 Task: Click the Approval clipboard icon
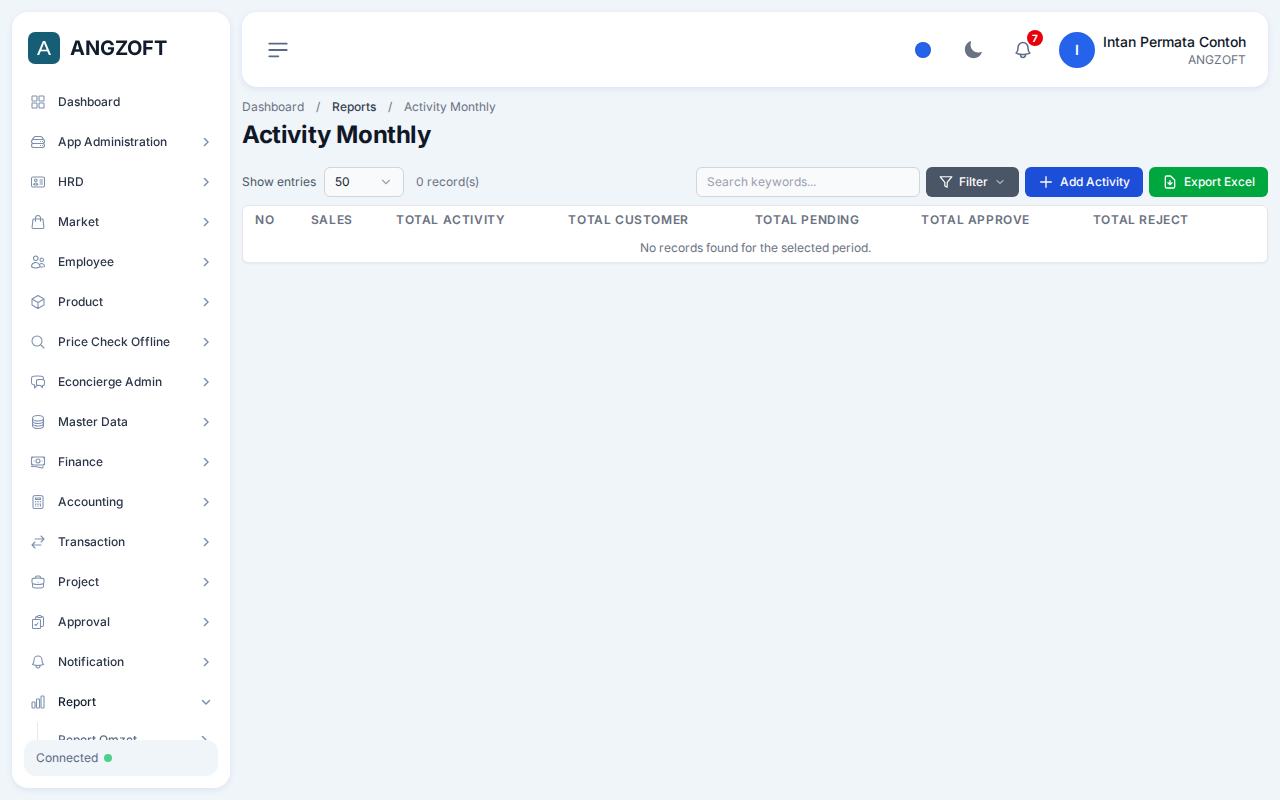tap(38, 622)
